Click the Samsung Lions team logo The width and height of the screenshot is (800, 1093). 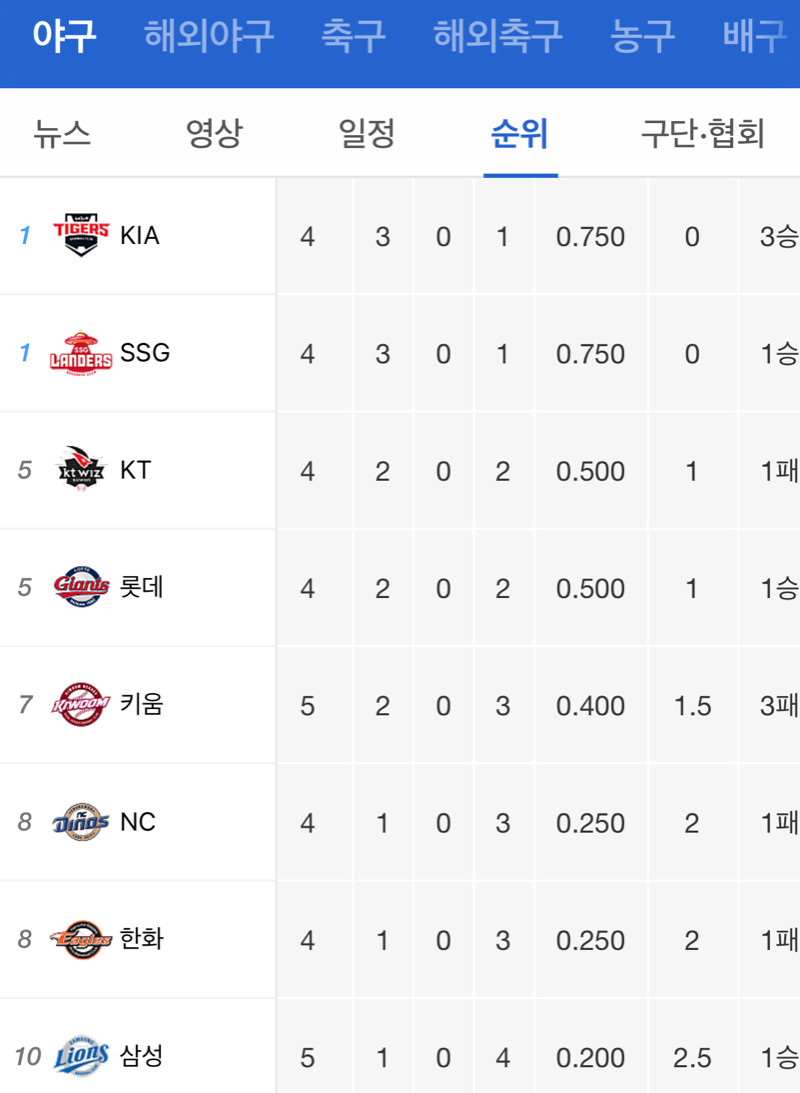tap(82, 1055)
